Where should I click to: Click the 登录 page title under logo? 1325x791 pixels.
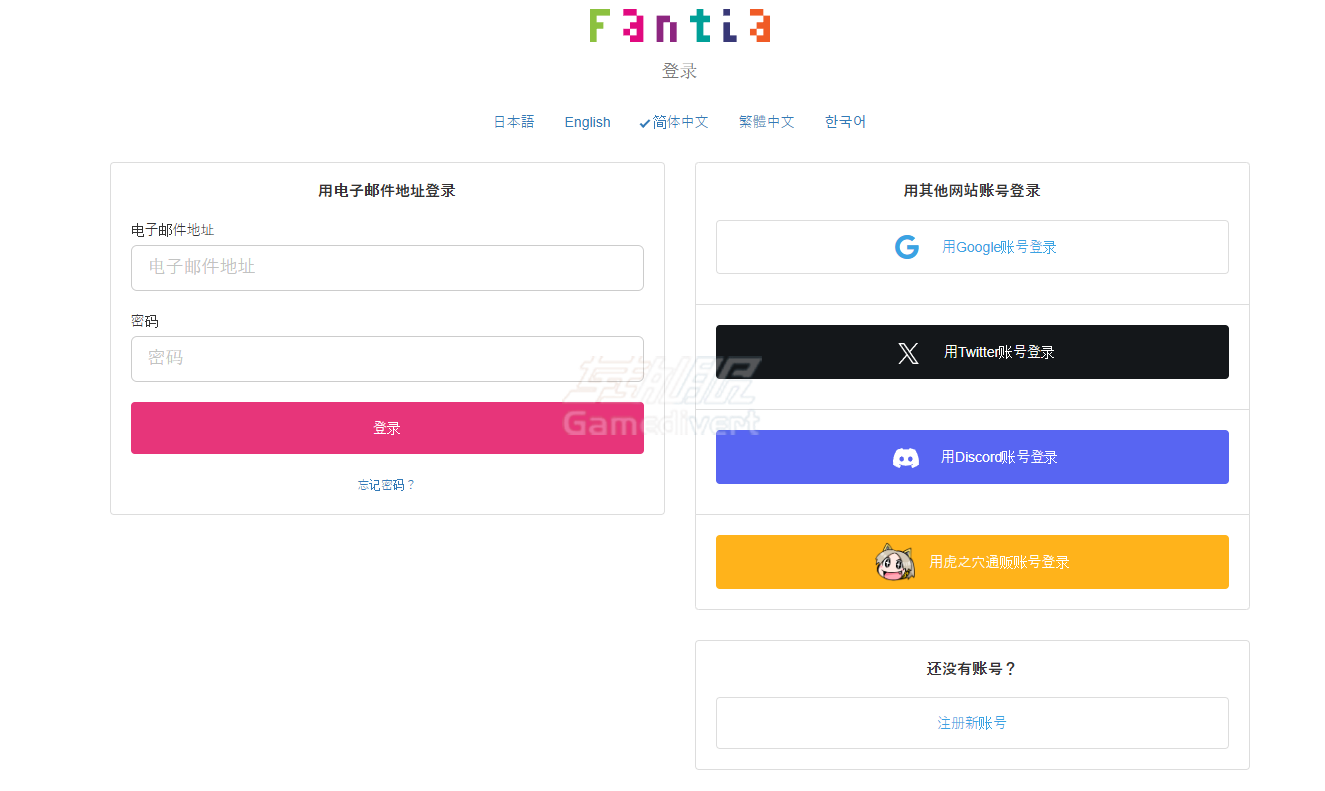(680, 71)
